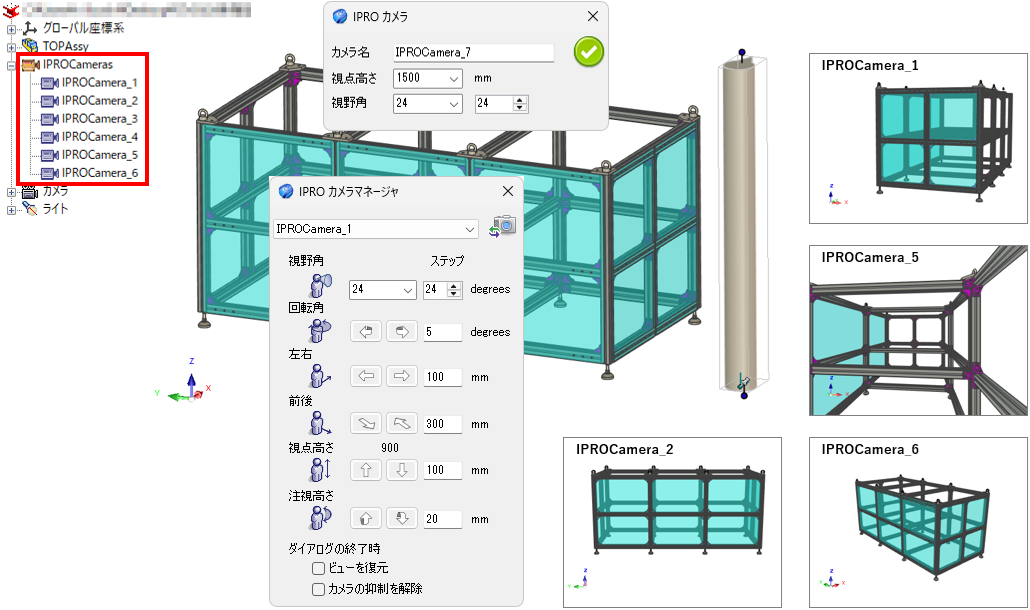Open the 視野角 dropdown in IPRO カメラ dialog
This screenshot has height=610, width=1030.
454,104
